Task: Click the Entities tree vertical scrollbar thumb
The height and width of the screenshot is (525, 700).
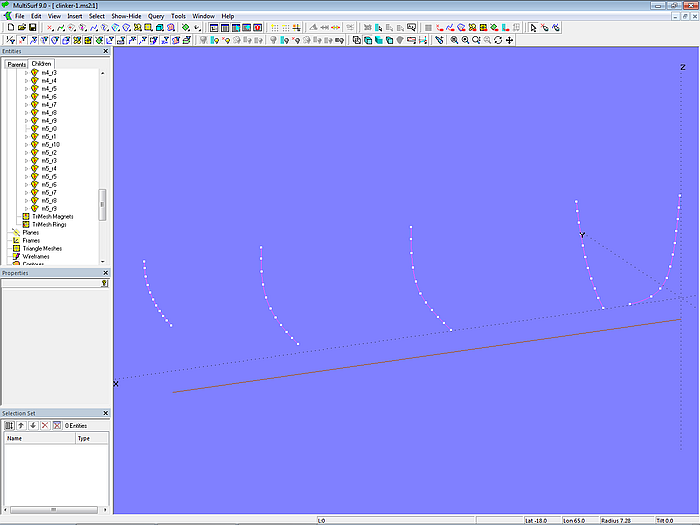Action: pos(102,204)
